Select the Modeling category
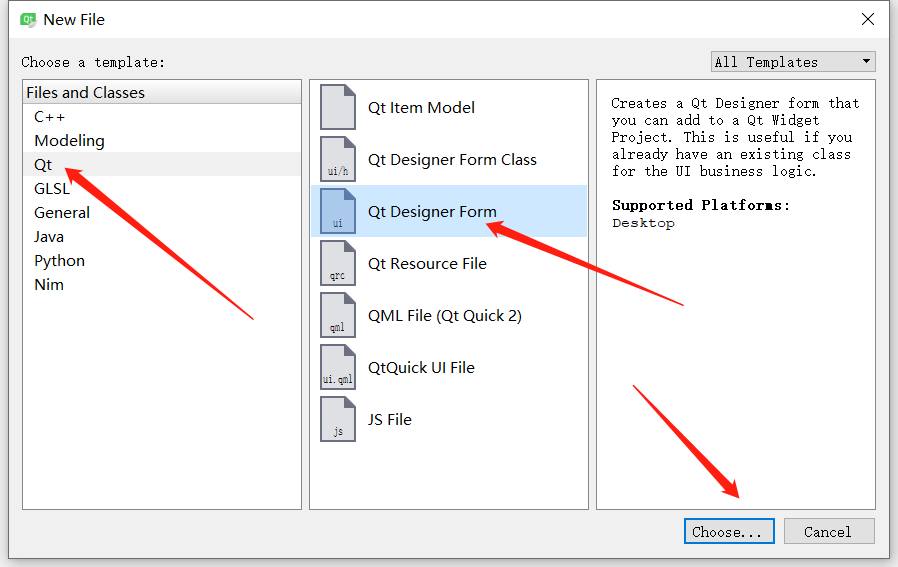The image size is (898, 567). [x=162, y=140]
